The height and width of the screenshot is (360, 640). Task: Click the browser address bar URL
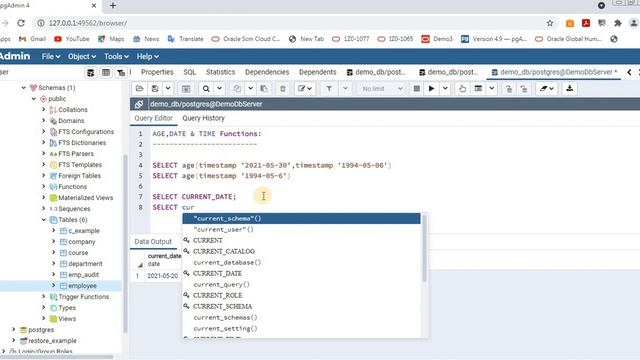(x=88, y=23)
